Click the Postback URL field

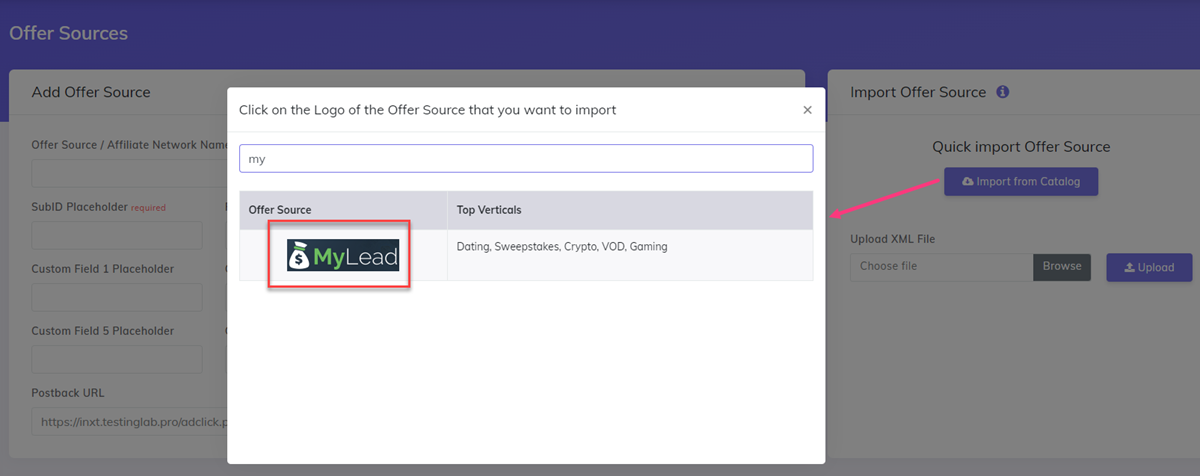pos(130,422)
